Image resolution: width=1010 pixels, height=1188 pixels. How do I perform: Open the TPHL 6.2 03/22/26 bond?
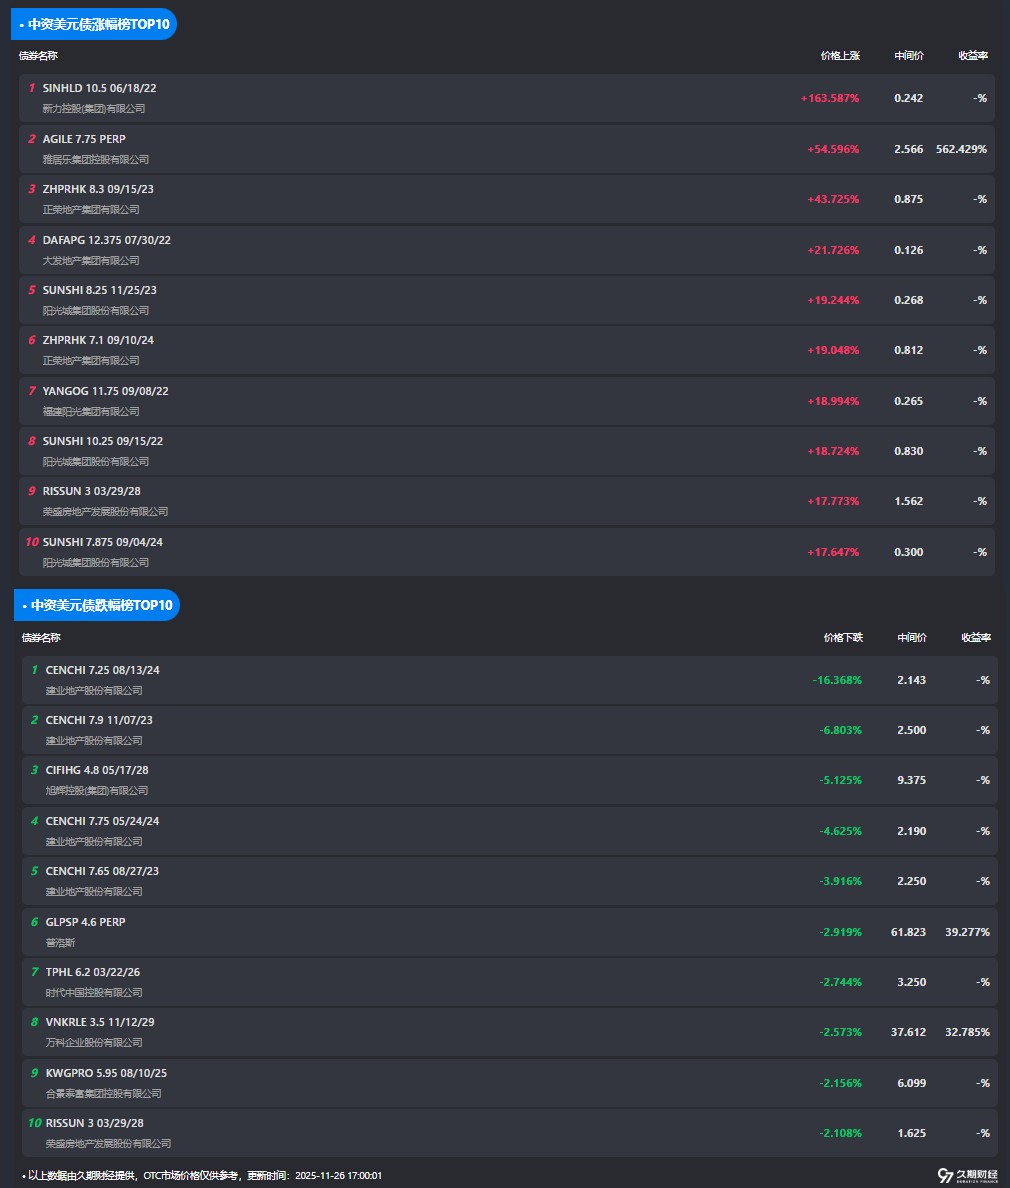[x=92, y=972]
